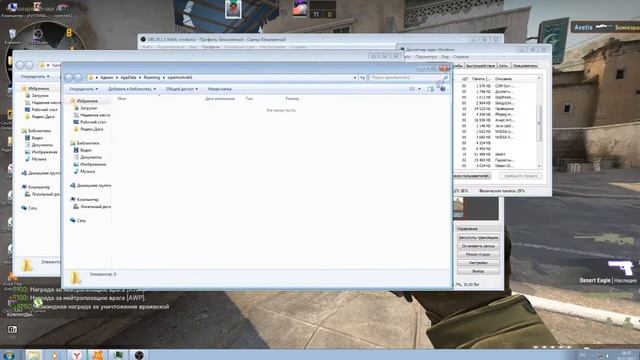Select the Steam Cl... process row
The image size is (640, 360).
(496, 166)
